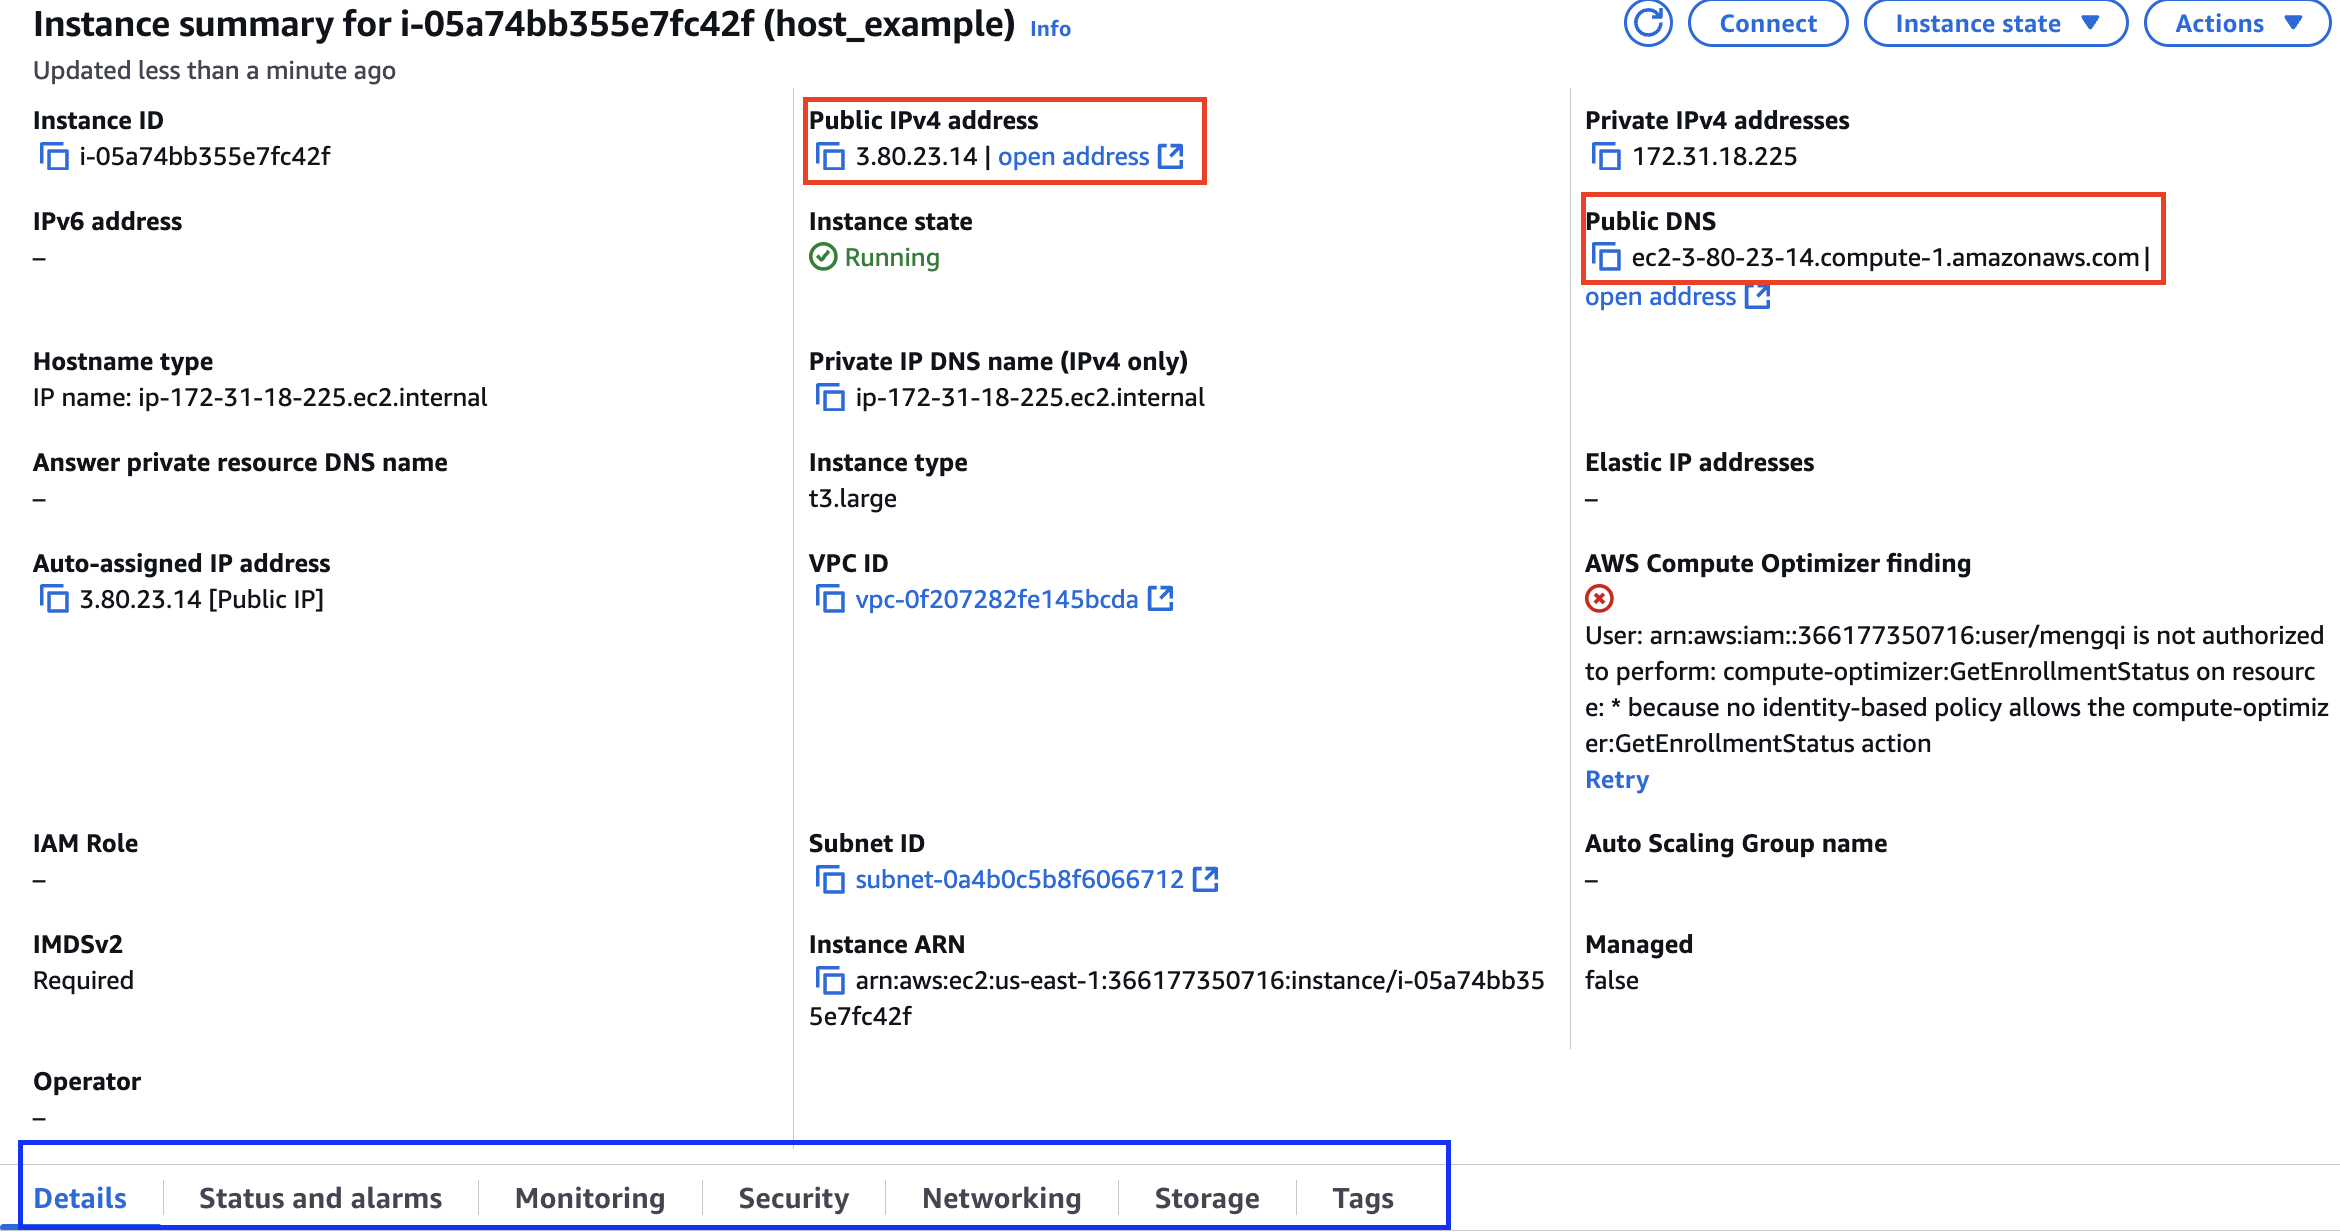Copy the auto-assigned IP address
Image resolution: width=2340 pixels, height=1232 pixels.
click(54, 600)
